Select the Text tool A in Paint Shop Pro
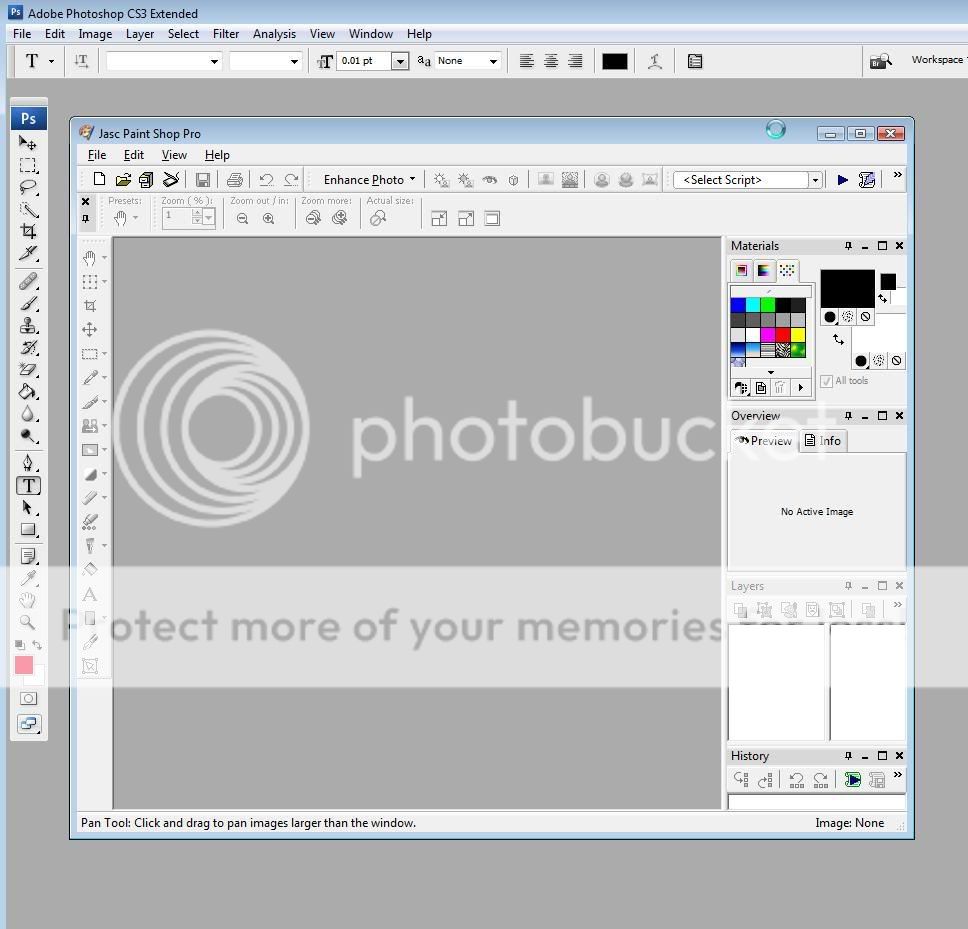Viewport: 968px width, 929px height. (90, 594)
